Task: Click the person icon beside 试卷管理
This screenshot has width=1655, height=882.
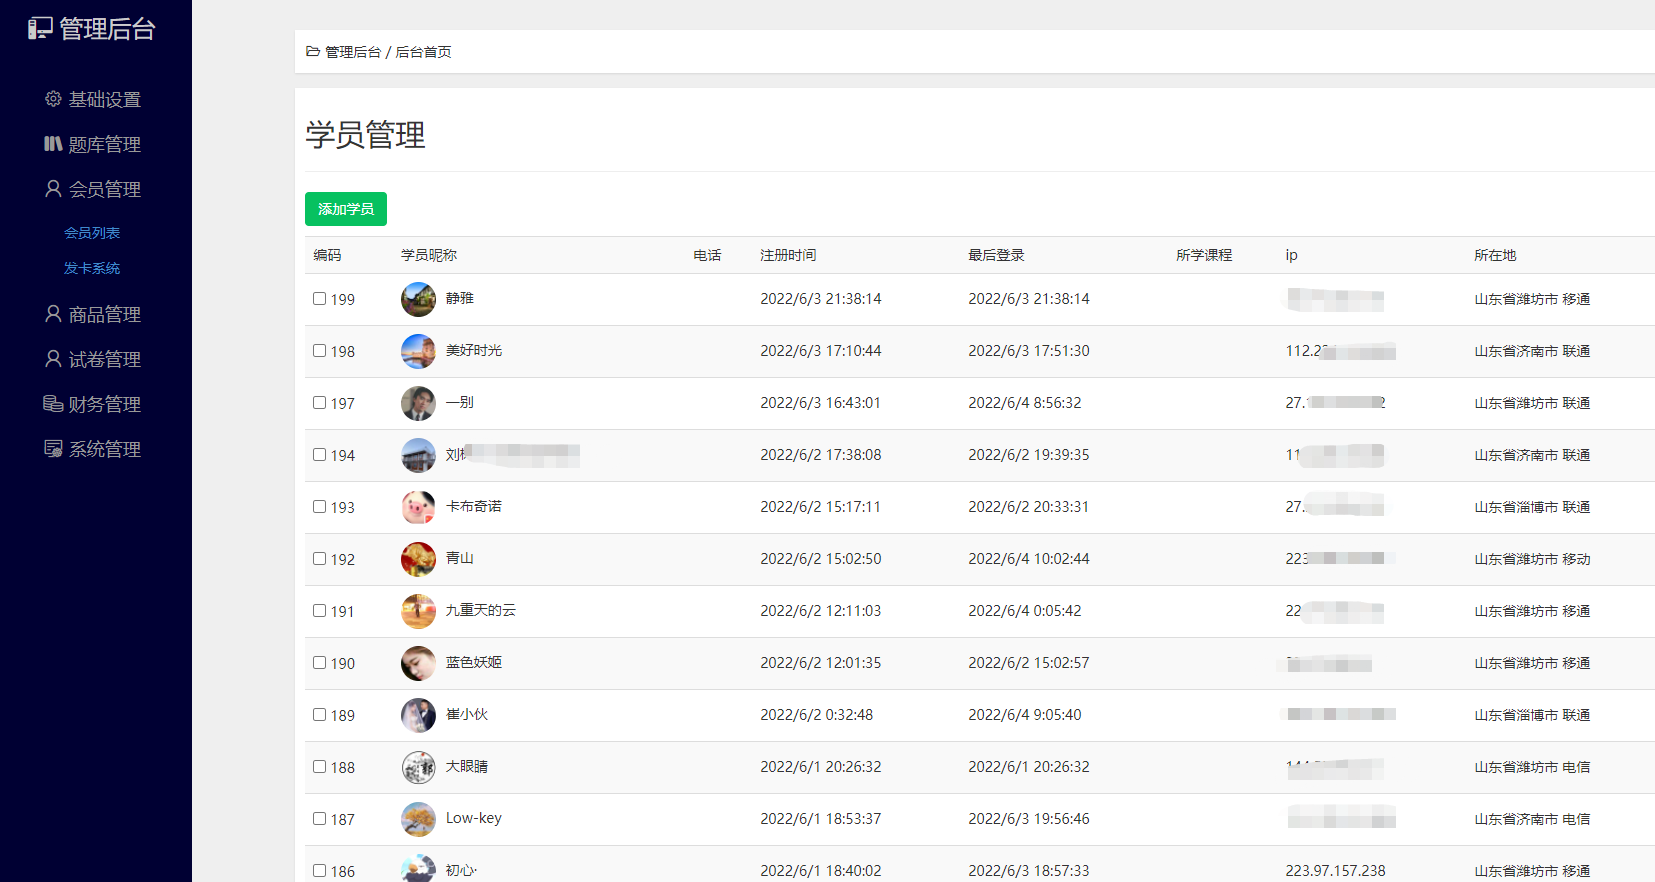Action: click(x=53, y=359)
